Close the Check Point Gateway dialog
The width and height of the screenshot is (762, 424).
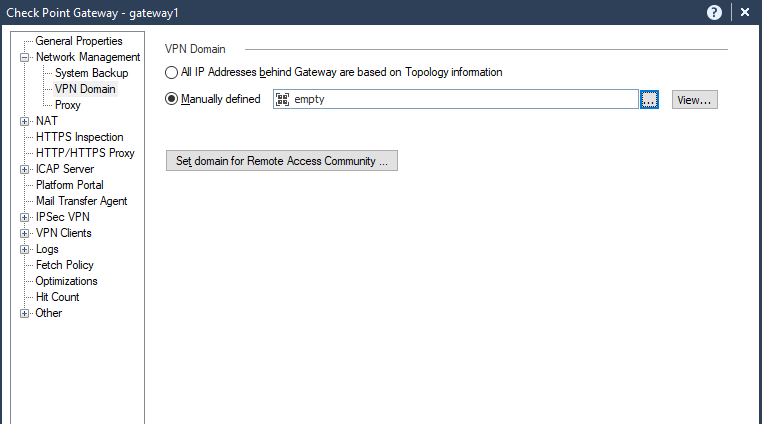pos(745,12)
